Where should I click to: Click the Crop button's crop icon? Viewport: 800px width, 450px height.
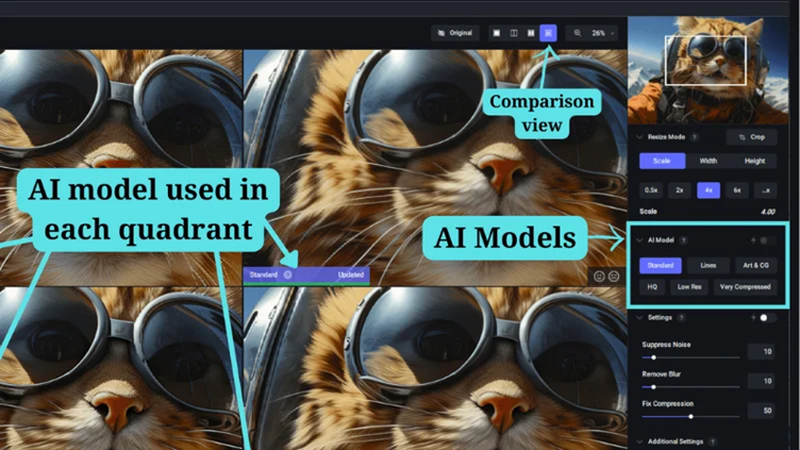click(x=742, y=137)
